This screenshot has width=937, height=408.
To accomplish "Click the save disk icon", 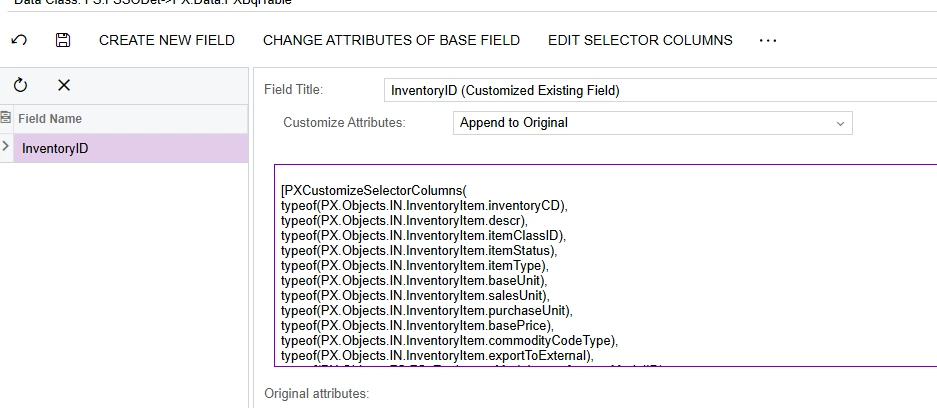I will [63, 40].
